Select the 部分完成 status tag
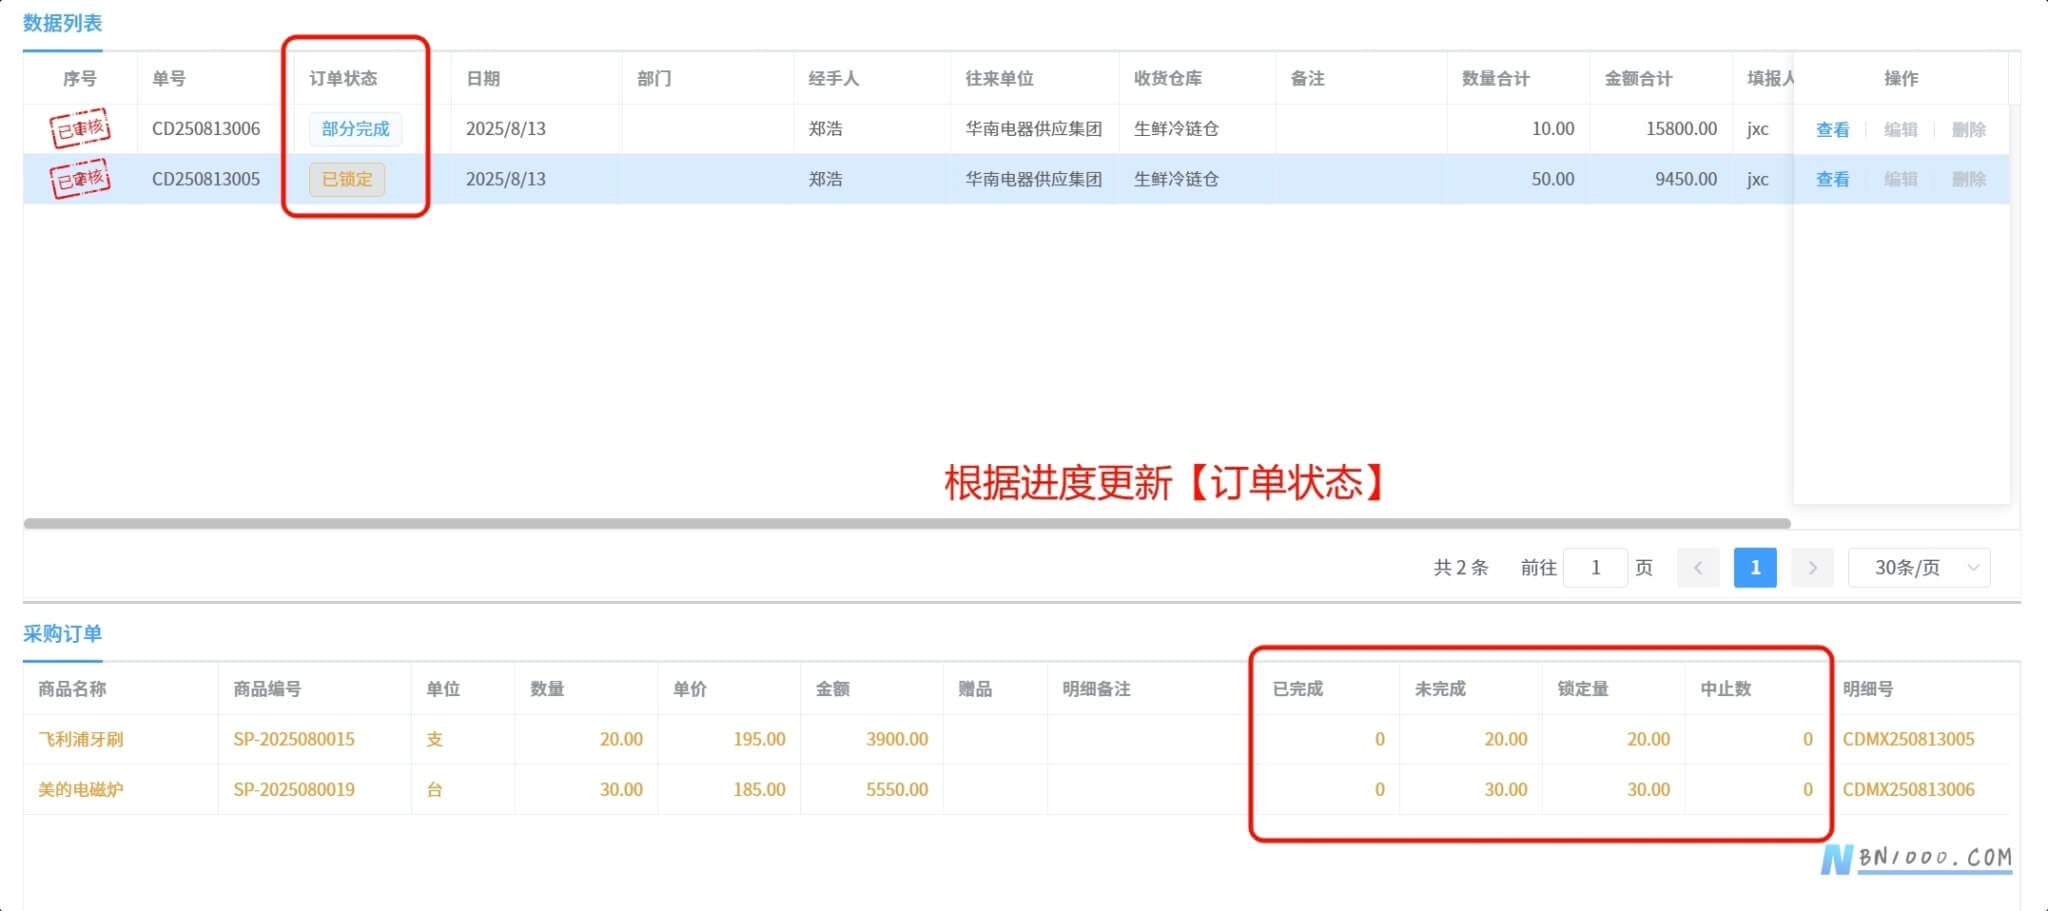This screenshot has height=911, width=2048. (x=355, y=129)
